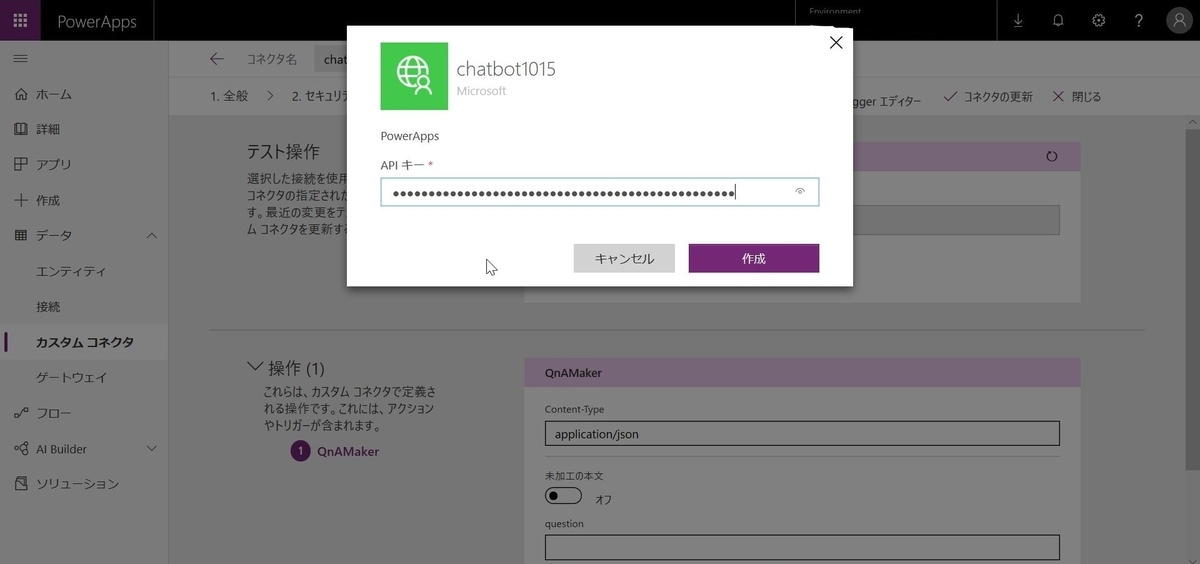This screenshot has height=564, width=1200.
Task: Close the chatbot1015 dialog with X
Action: pos(836,42)
